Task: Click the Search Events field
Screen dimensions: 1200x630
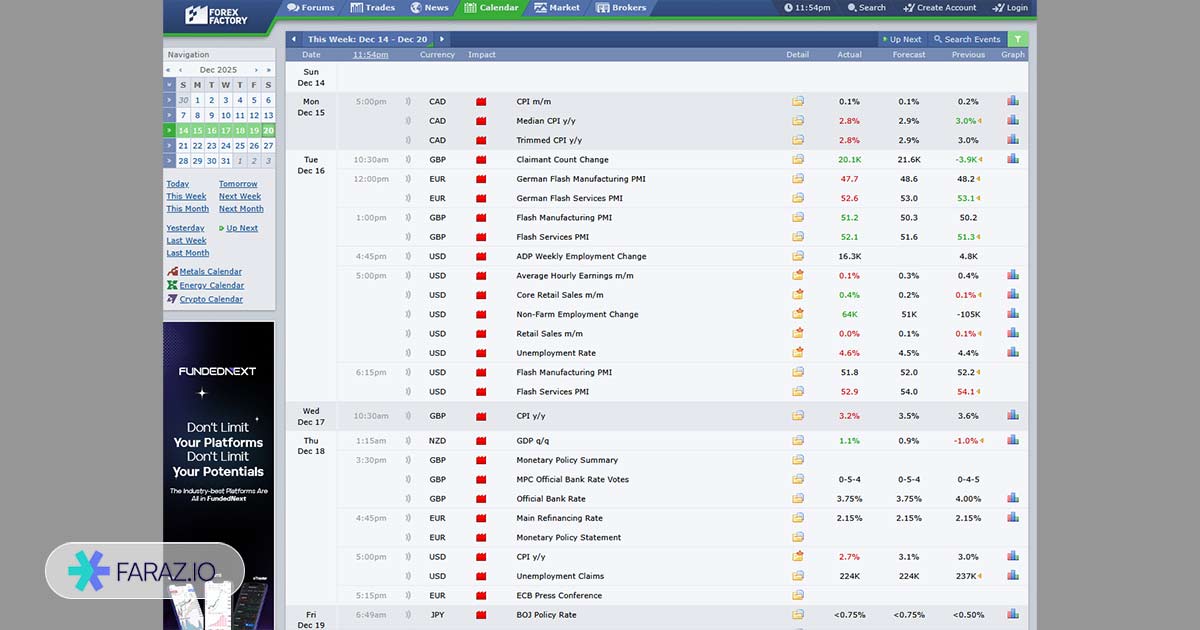Action: tap(966, 39)
